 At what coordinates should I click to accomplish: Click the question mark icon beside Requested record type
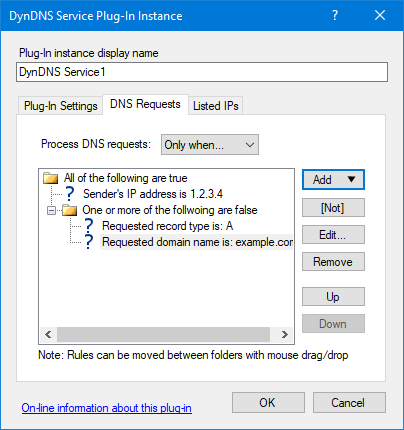pos(88,226)
